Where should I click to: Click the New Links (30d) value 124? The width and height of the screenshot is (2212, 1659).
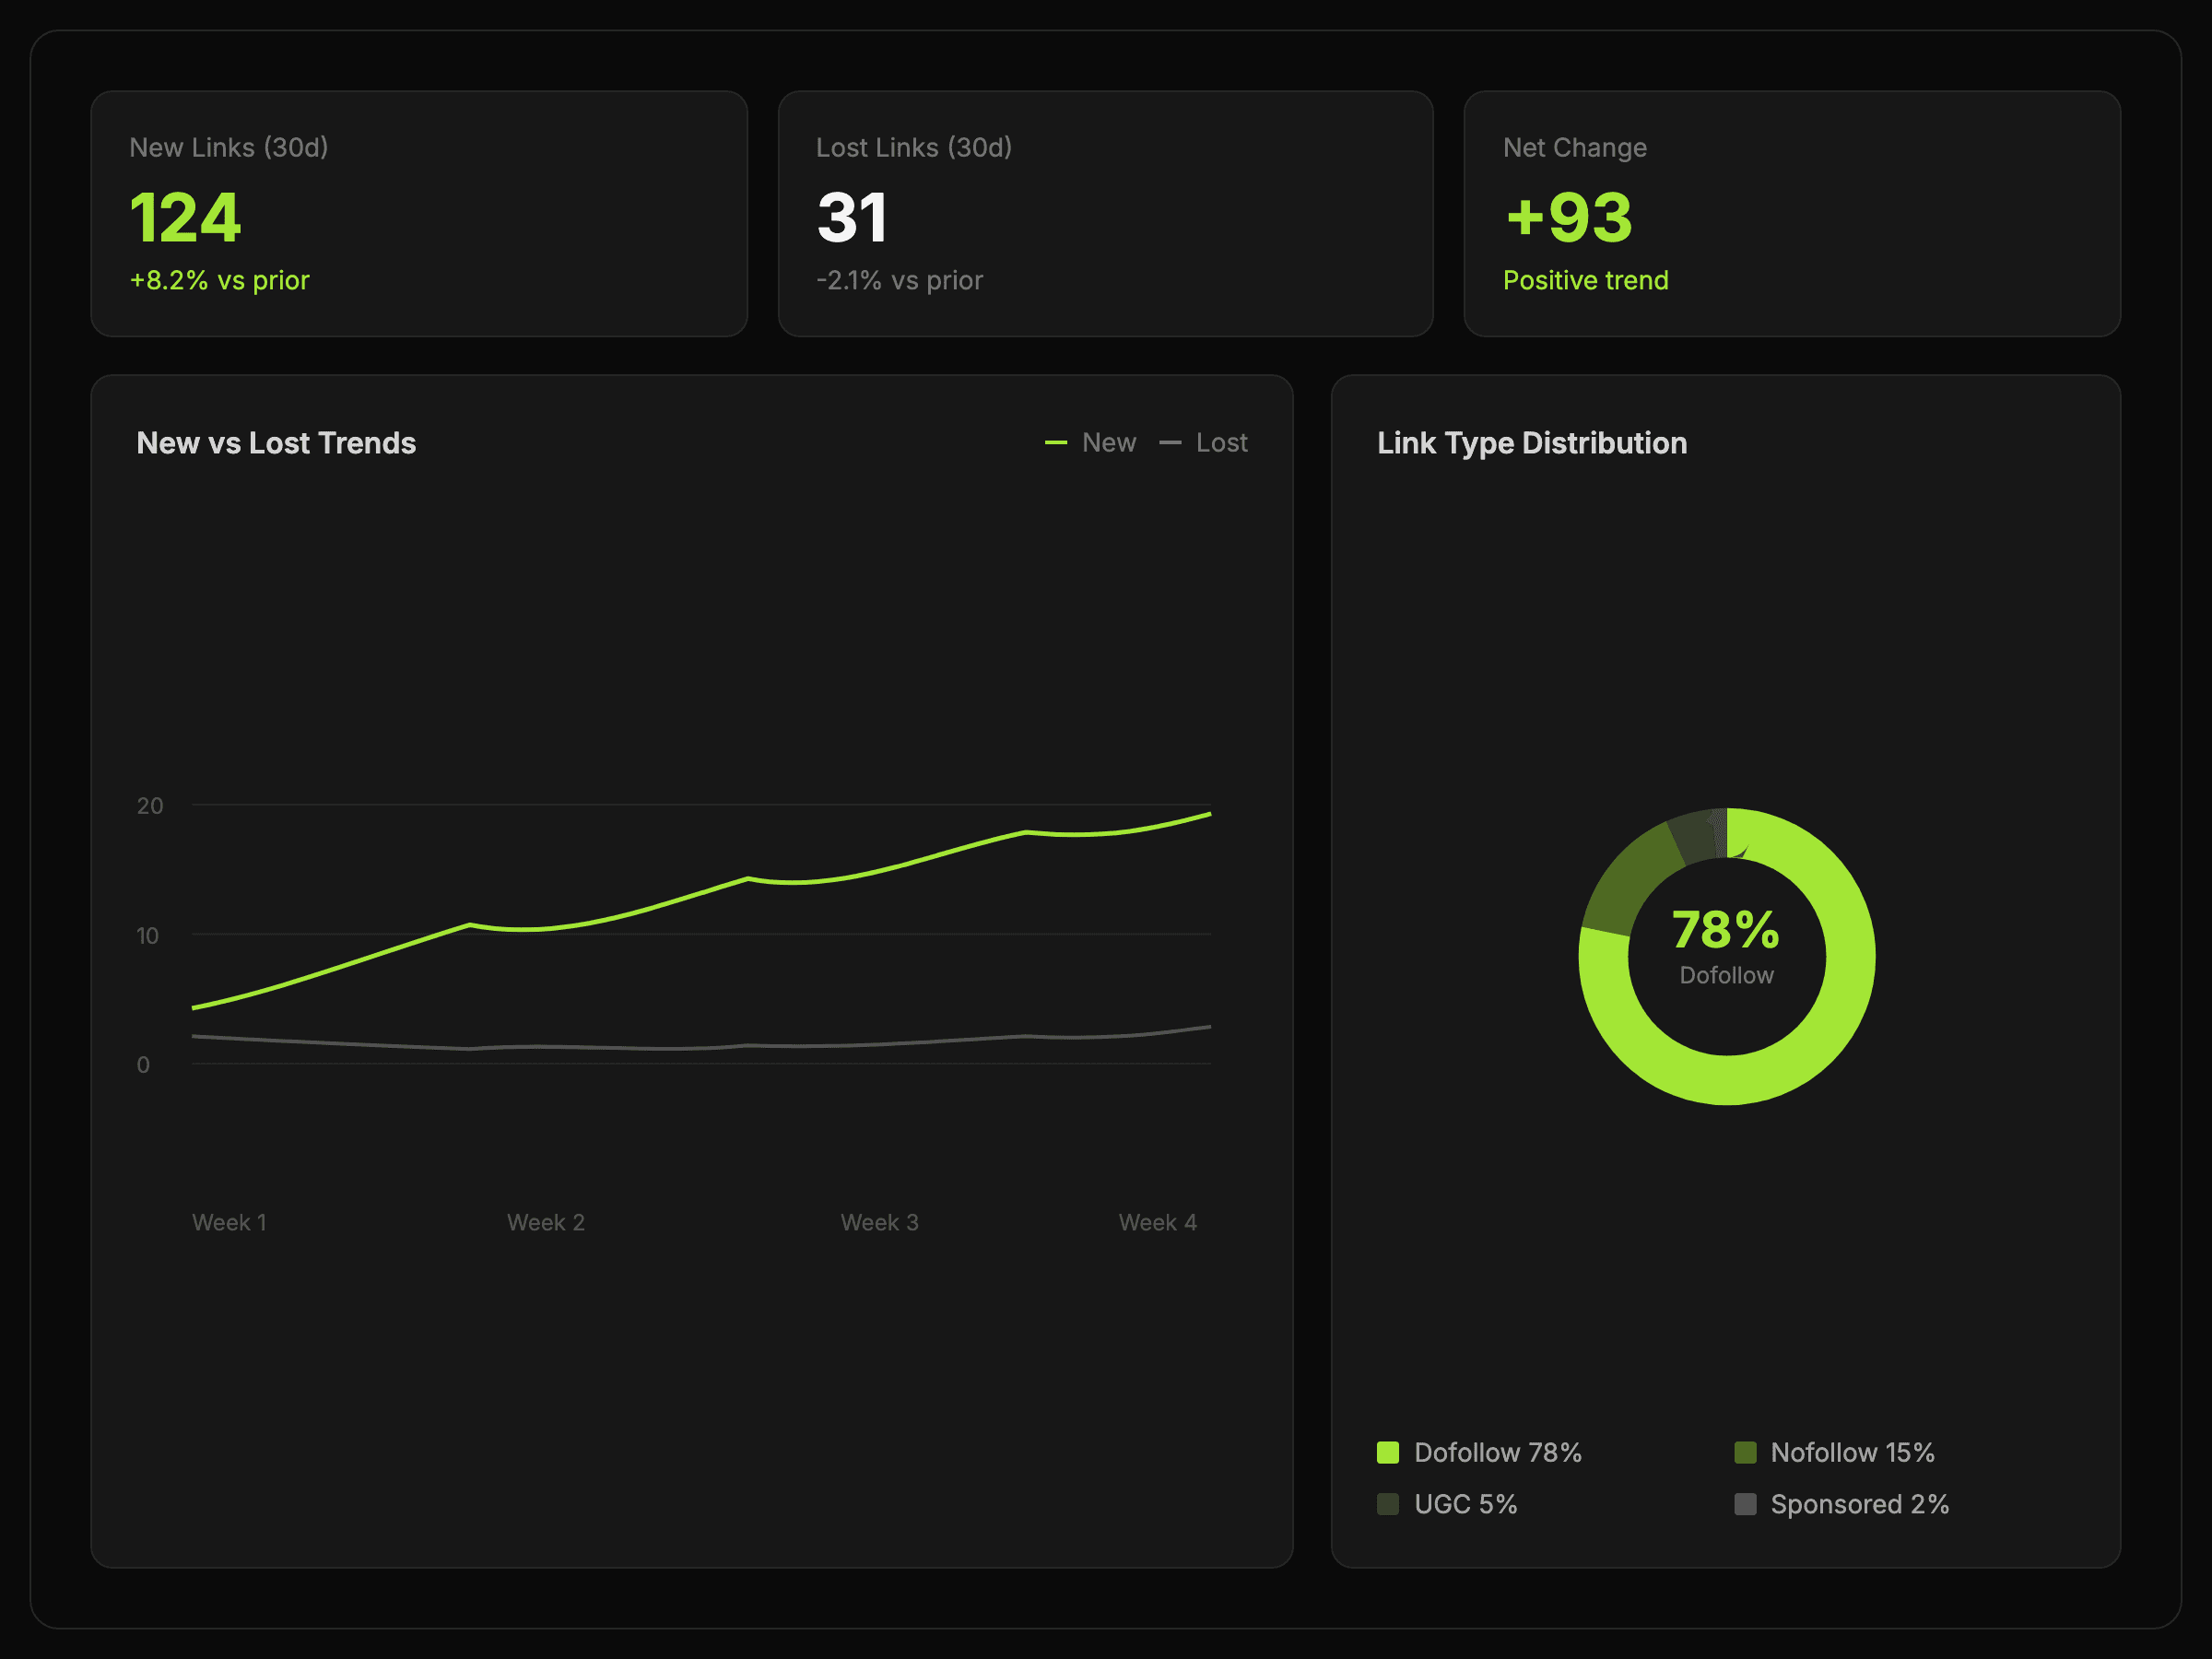pos(185,217)
